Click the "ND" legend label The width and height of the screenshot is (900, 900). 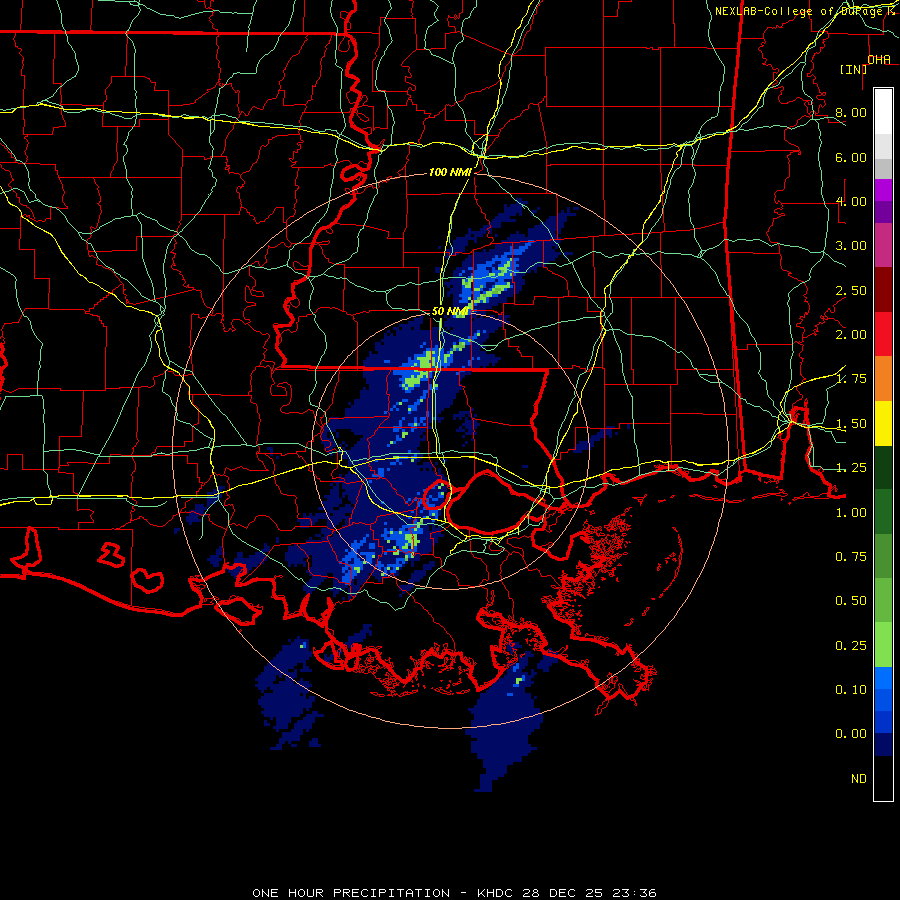pyautogui.click(x=859, y=779)
